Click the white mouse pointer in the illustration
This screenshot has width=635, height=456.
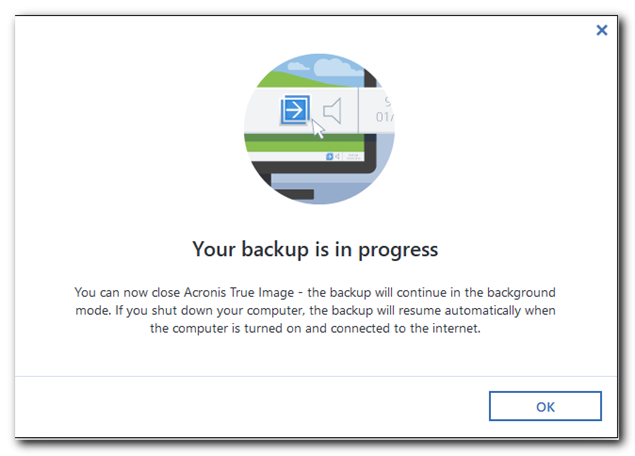tap(318, 129)
